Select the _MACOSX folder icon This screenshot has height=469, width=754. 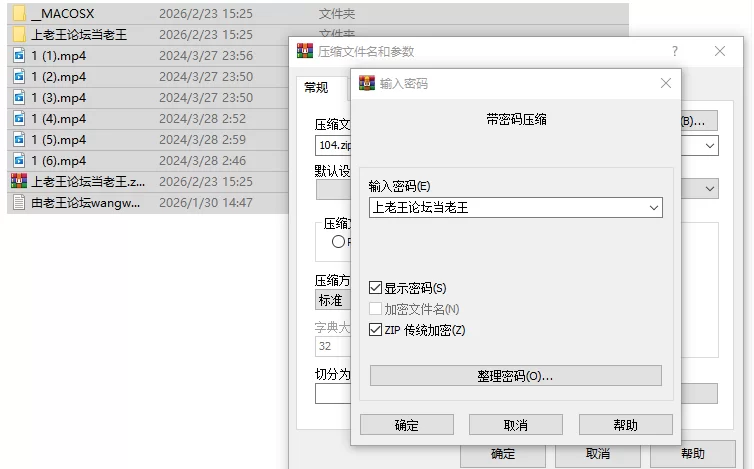19,13
